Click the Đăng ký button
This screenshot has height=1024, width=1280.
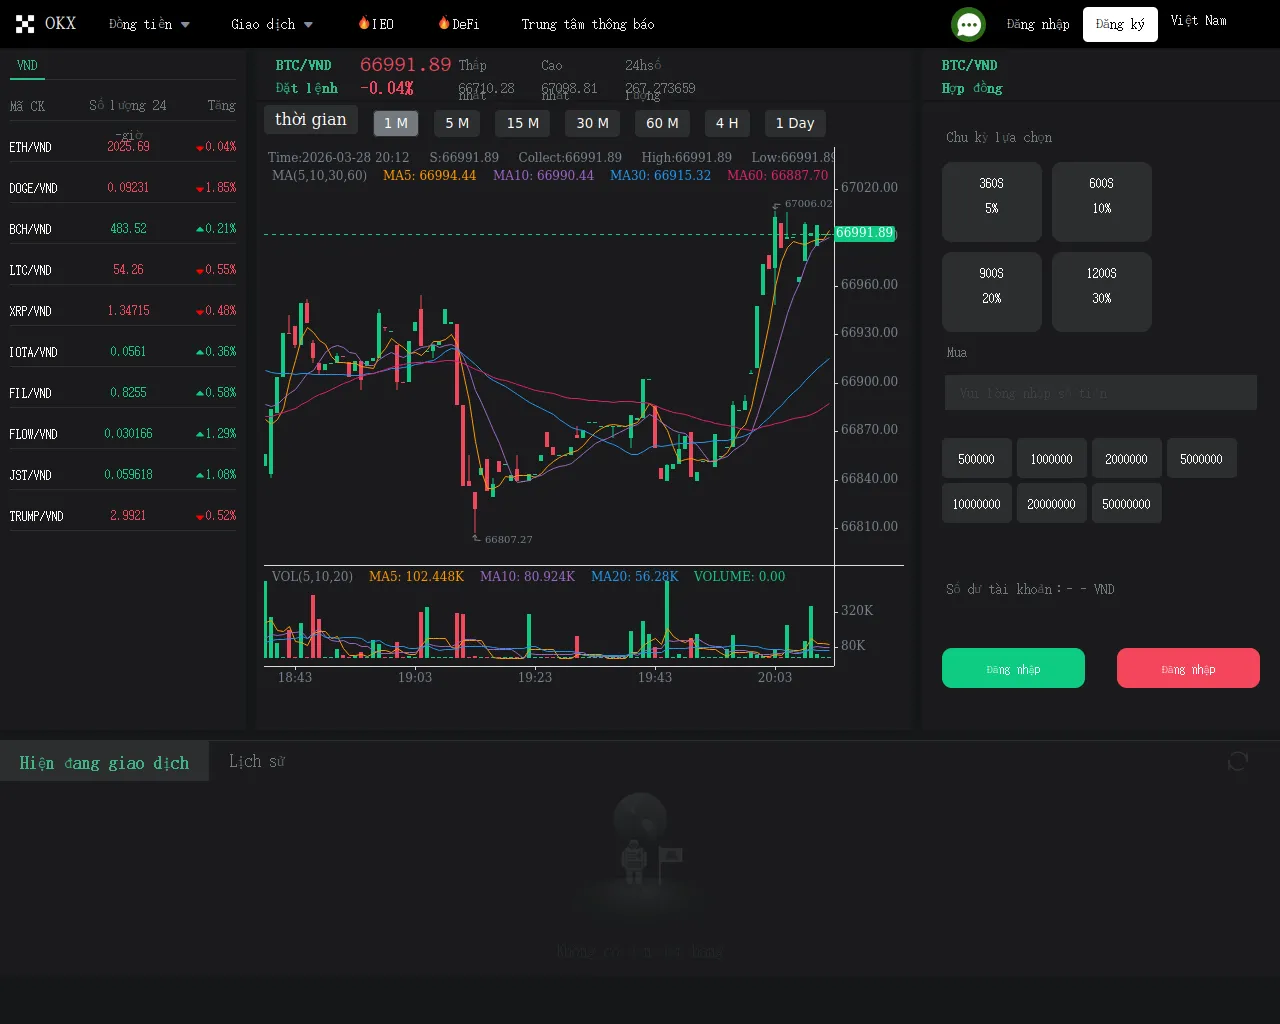click(x=1119, y=24)
